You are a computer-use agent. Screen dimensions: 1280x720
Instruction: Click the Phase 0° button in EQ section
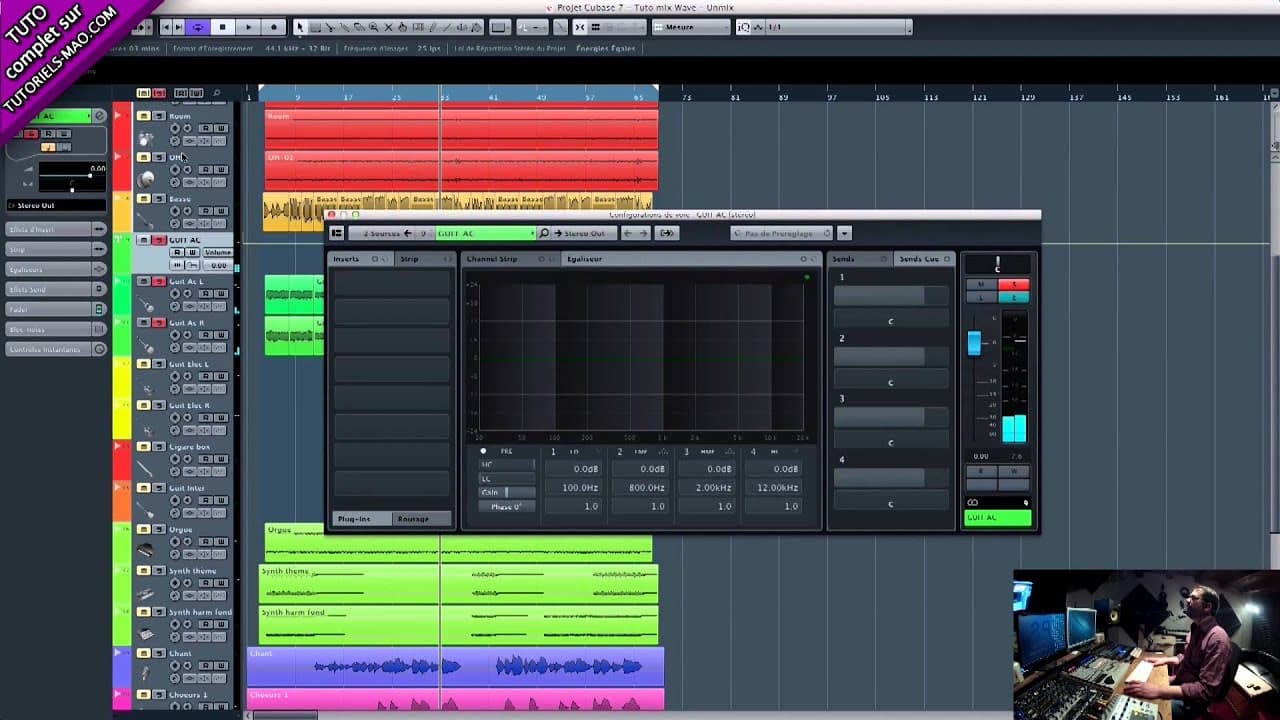pyautogui.click(x=507, y=507)
